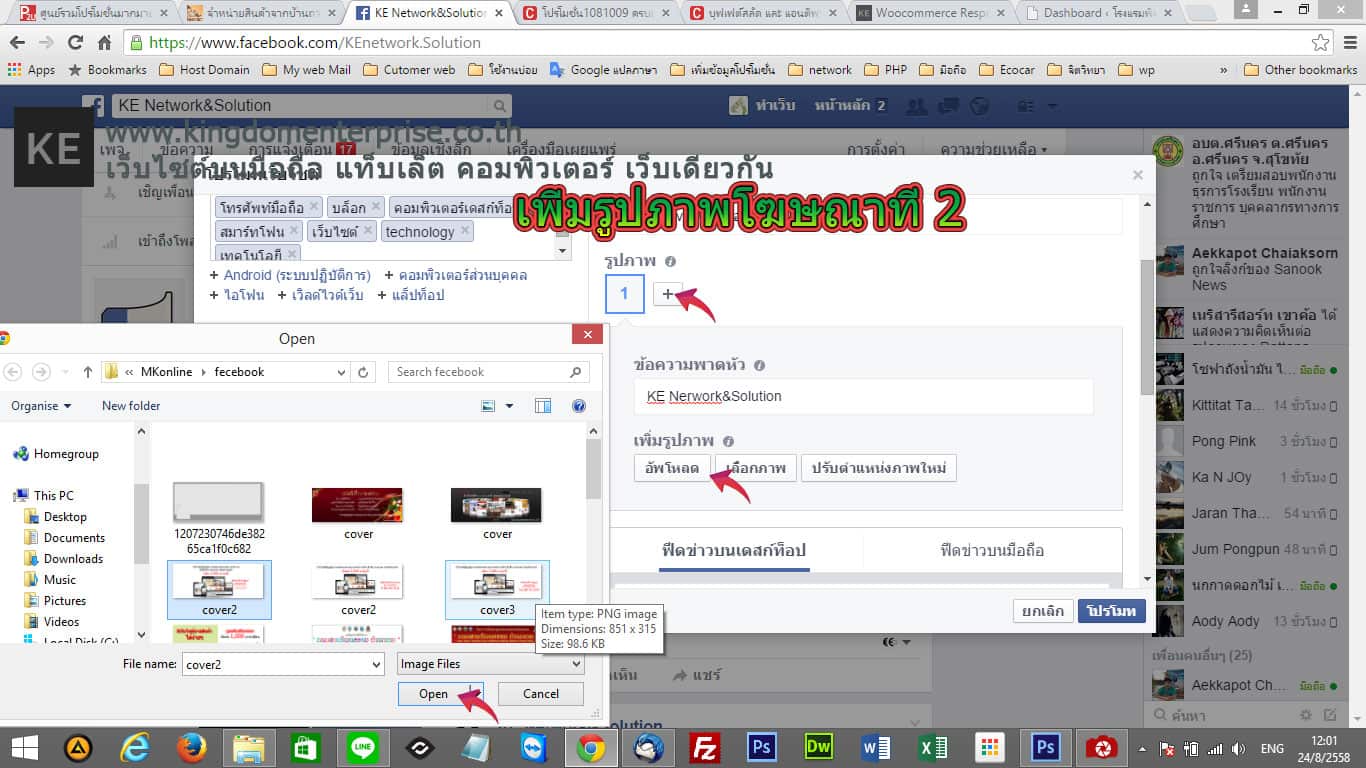
Task: Open Photoshop from the Windows taskbar
Action: point(763,747)
